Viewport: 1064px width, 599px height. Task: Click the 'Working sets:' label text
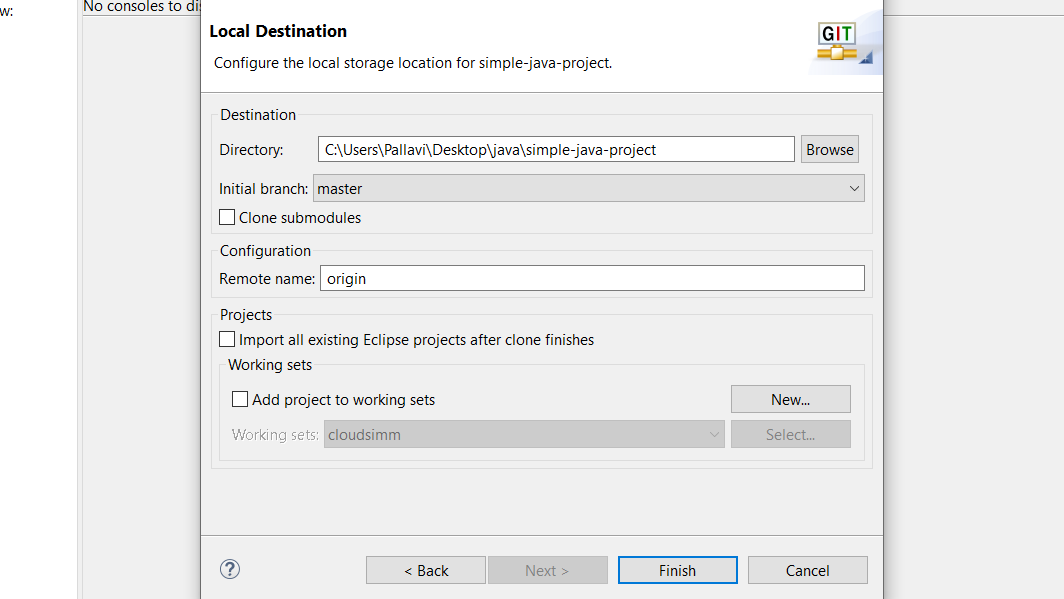pos(276,435)
